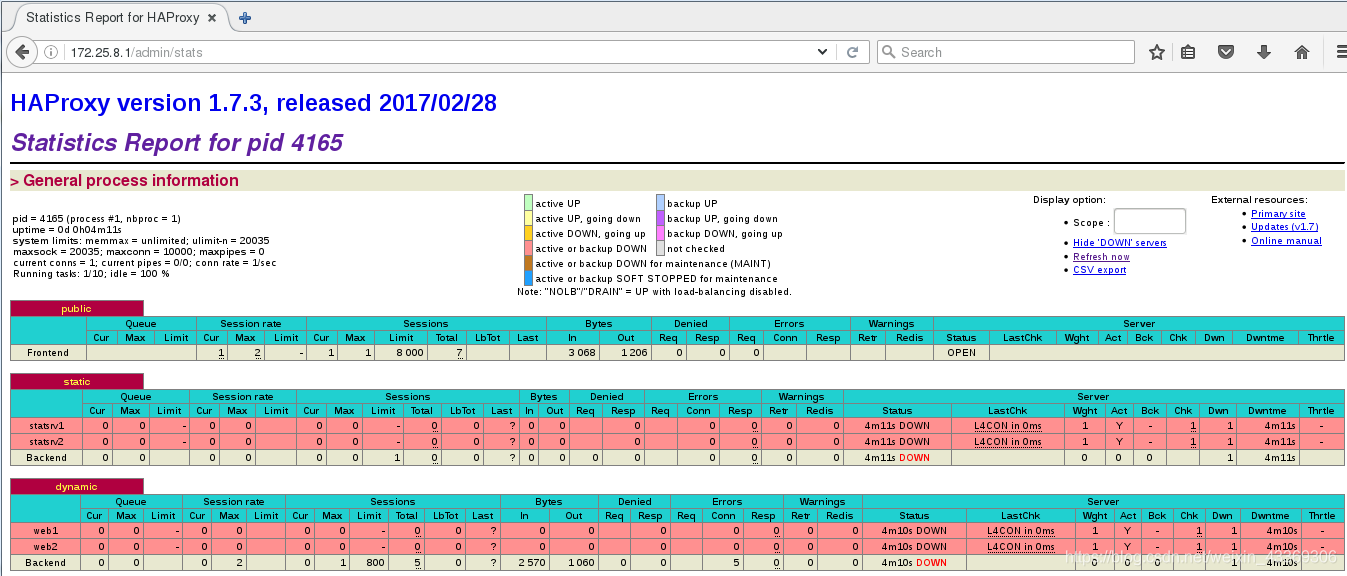Click L4CON in 0ms for statsrv2
The height and width of the screenshot is (576, 1347).
point(1007,442)
